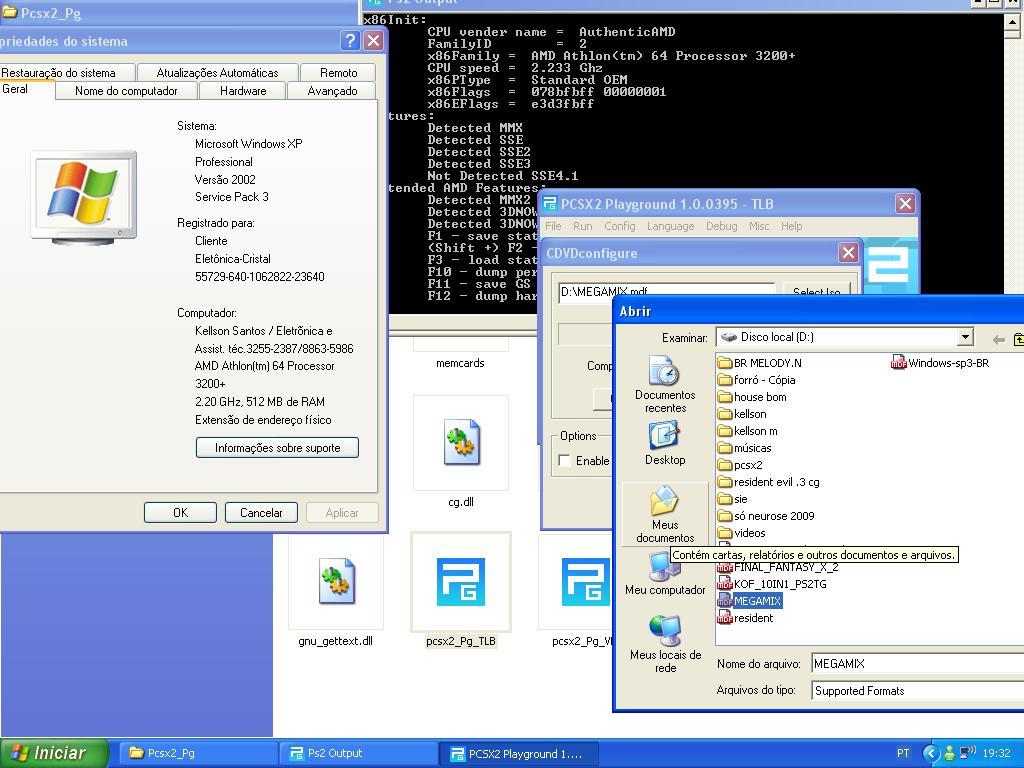The image size is (1024, 768).
Task: Click the Informações sobre suporte button
Action: 278,447
